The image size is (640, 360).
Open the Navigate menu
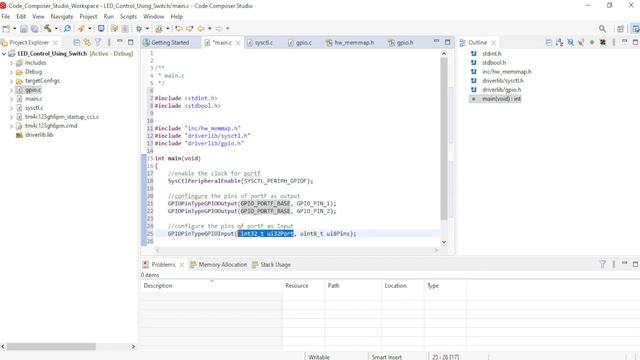click(62, 17)
